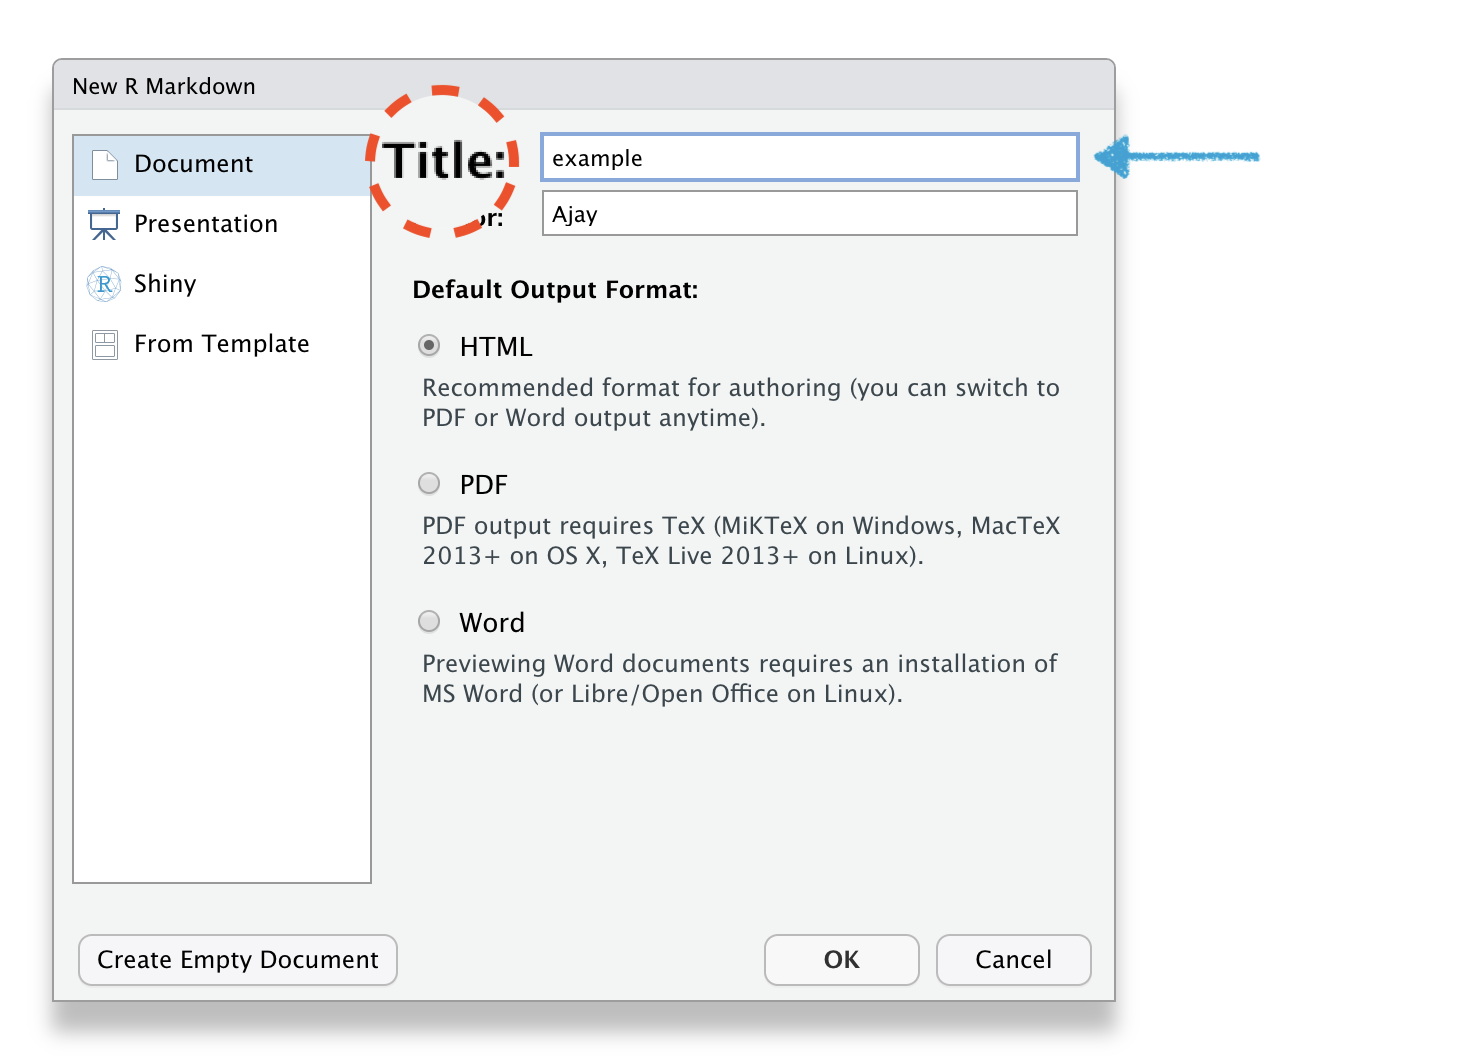Click the Shiny R logo icon

click(104, 284)
